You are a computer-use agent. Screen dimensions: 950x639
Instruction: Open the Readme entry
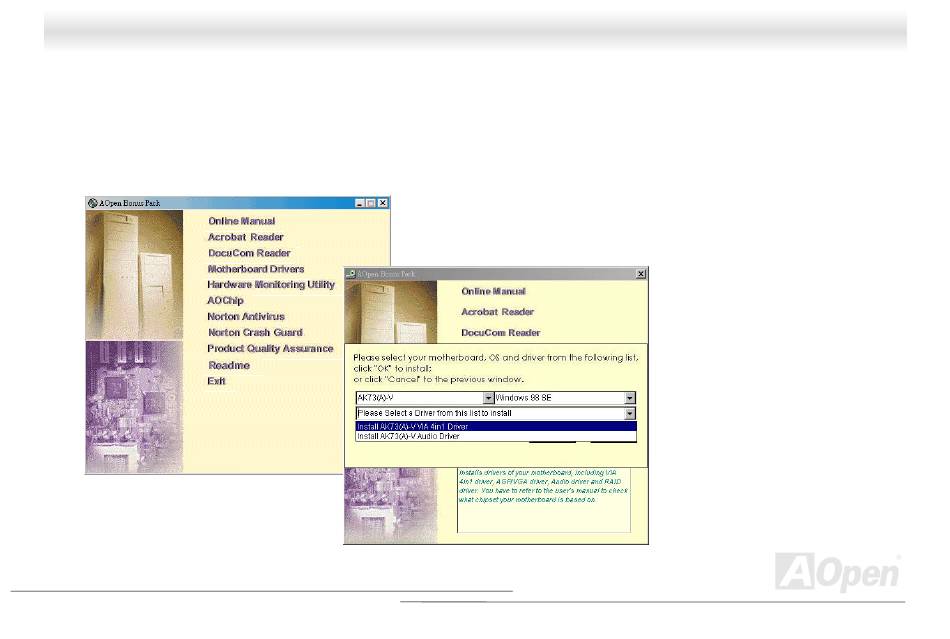[x=228, y=366]
